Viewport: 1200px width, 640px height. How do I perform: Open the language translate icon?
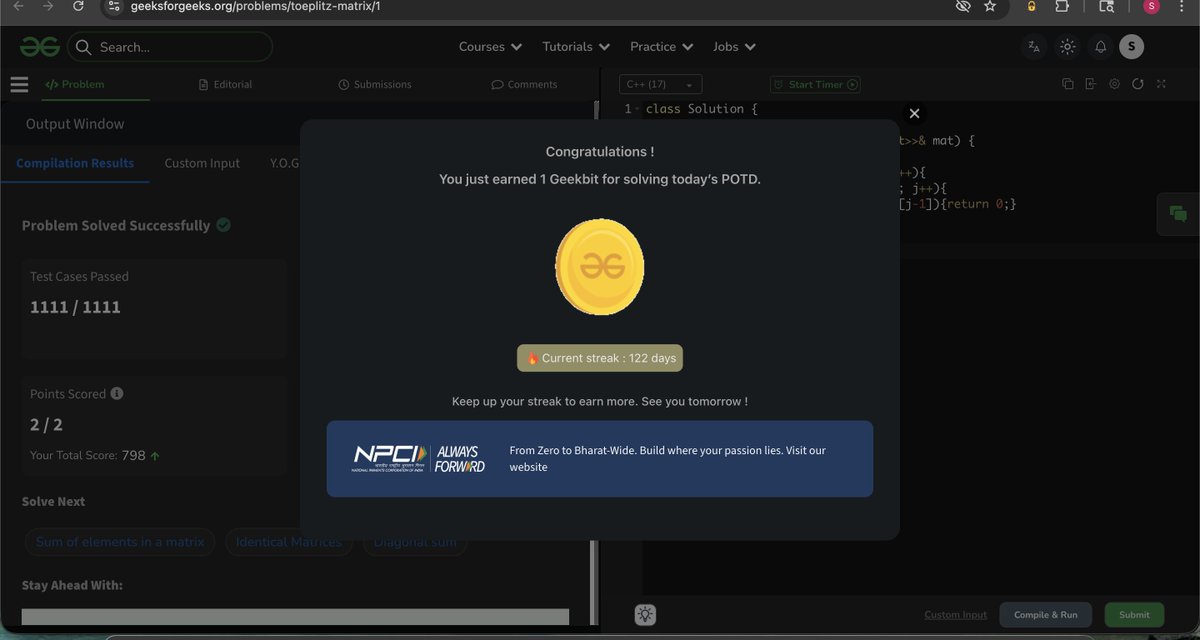1034,47
